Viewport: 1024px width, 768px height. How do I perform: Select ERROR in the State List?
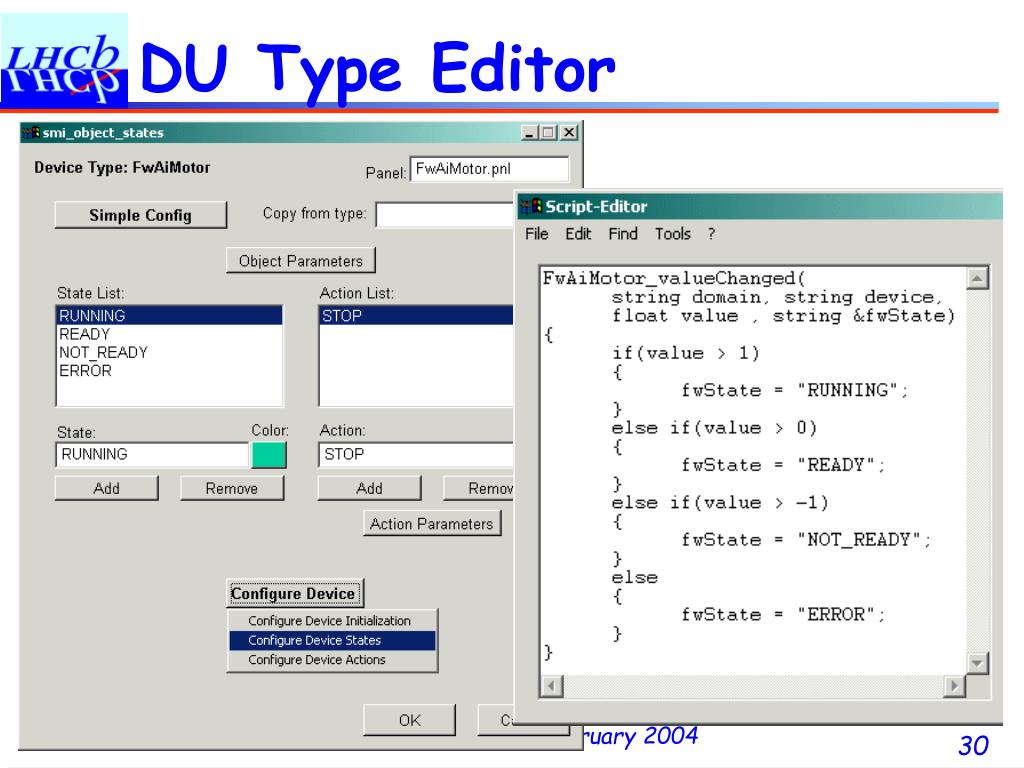click(170, 370)
